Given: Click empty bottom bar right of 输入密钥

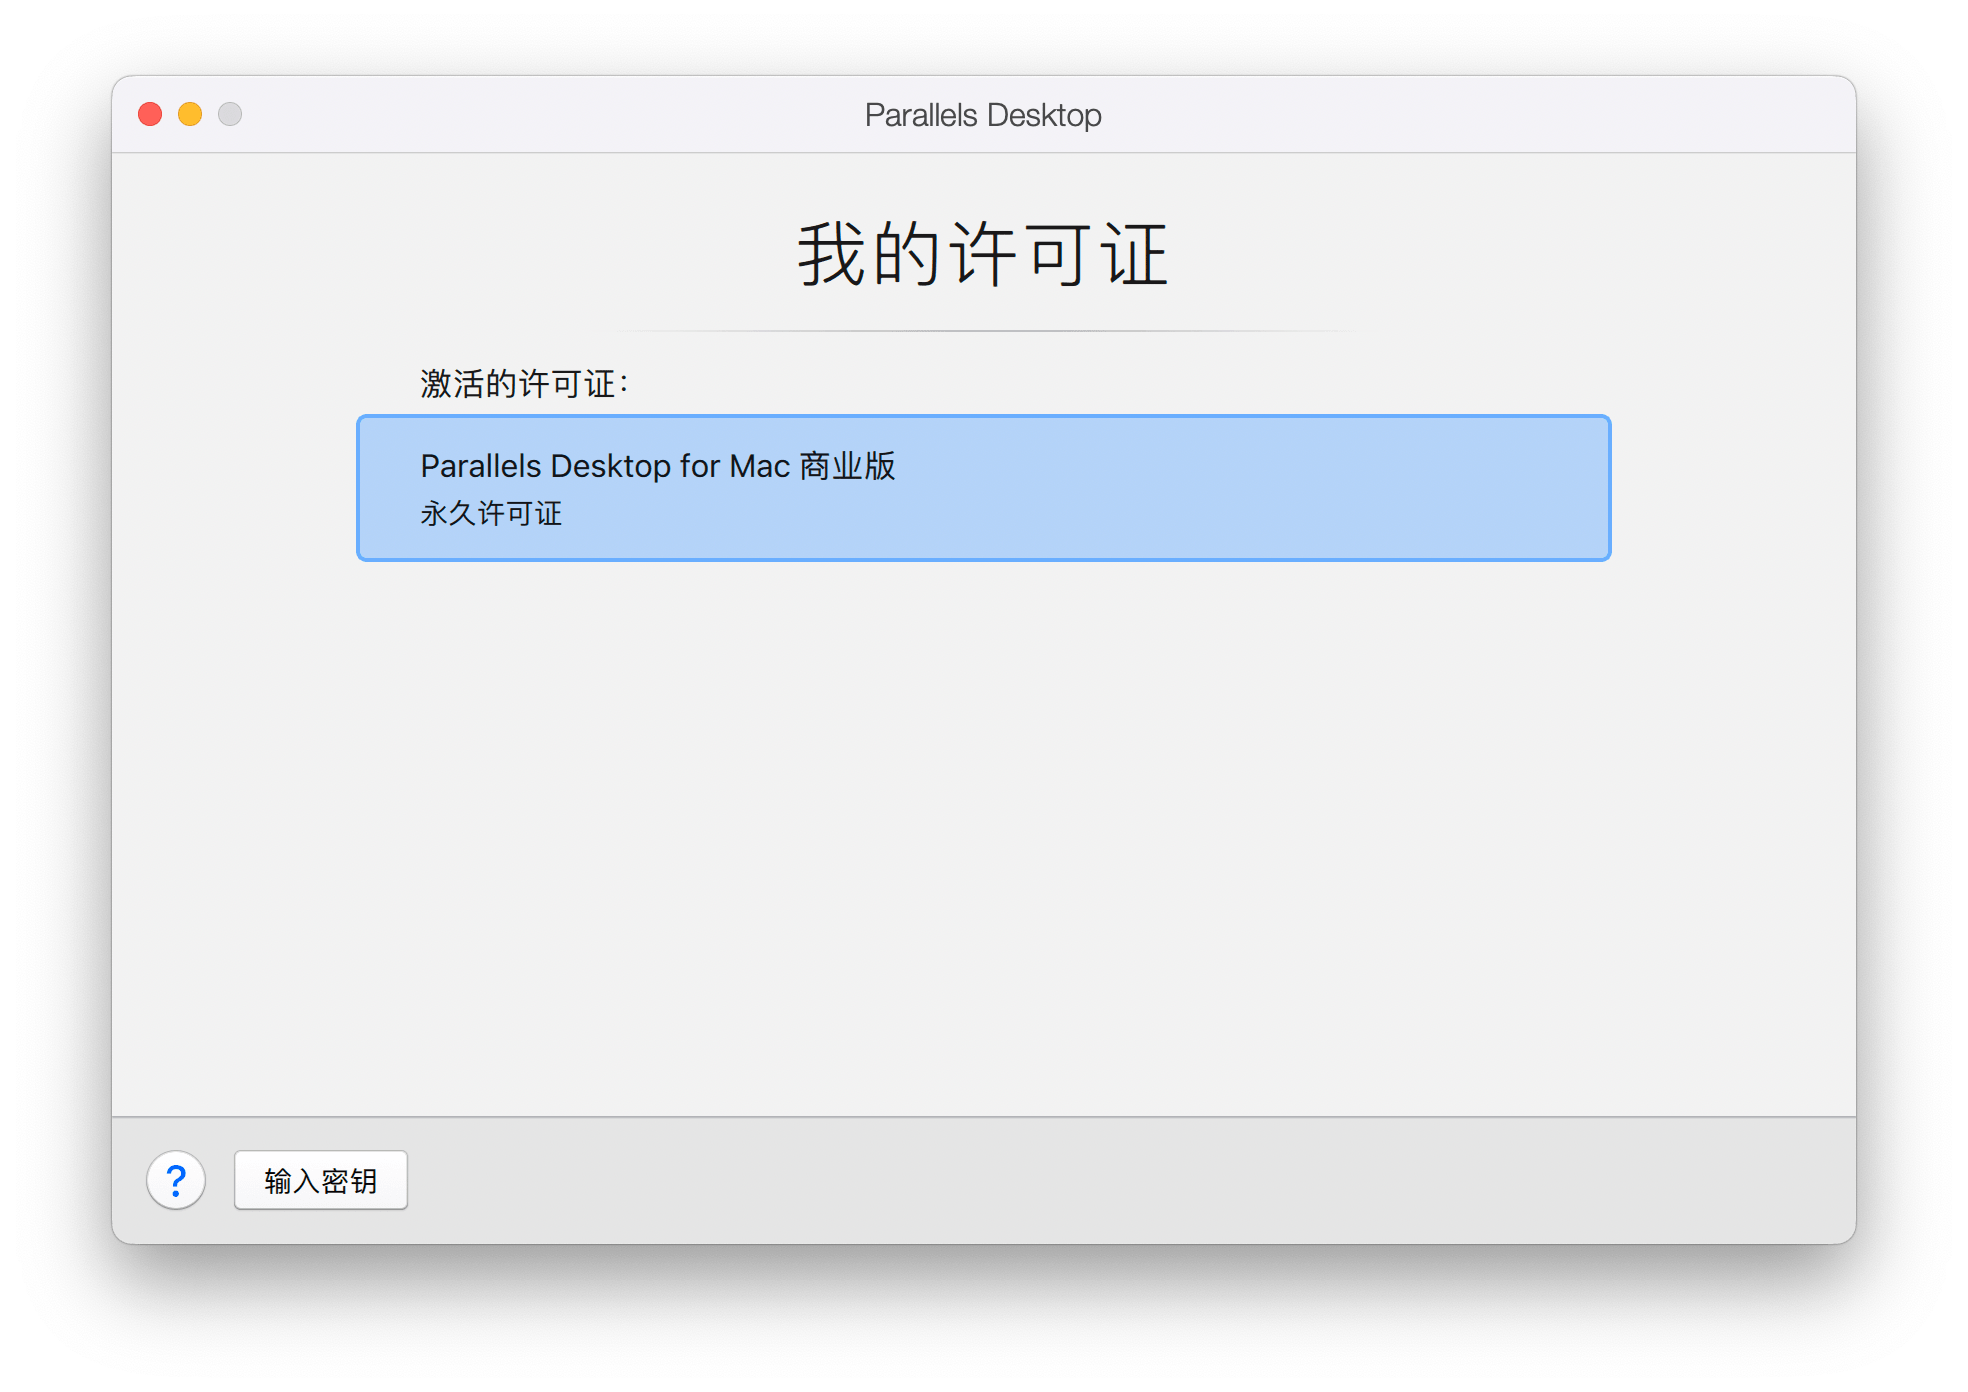Looking at the screenshot, I should click(1130, 1180).
